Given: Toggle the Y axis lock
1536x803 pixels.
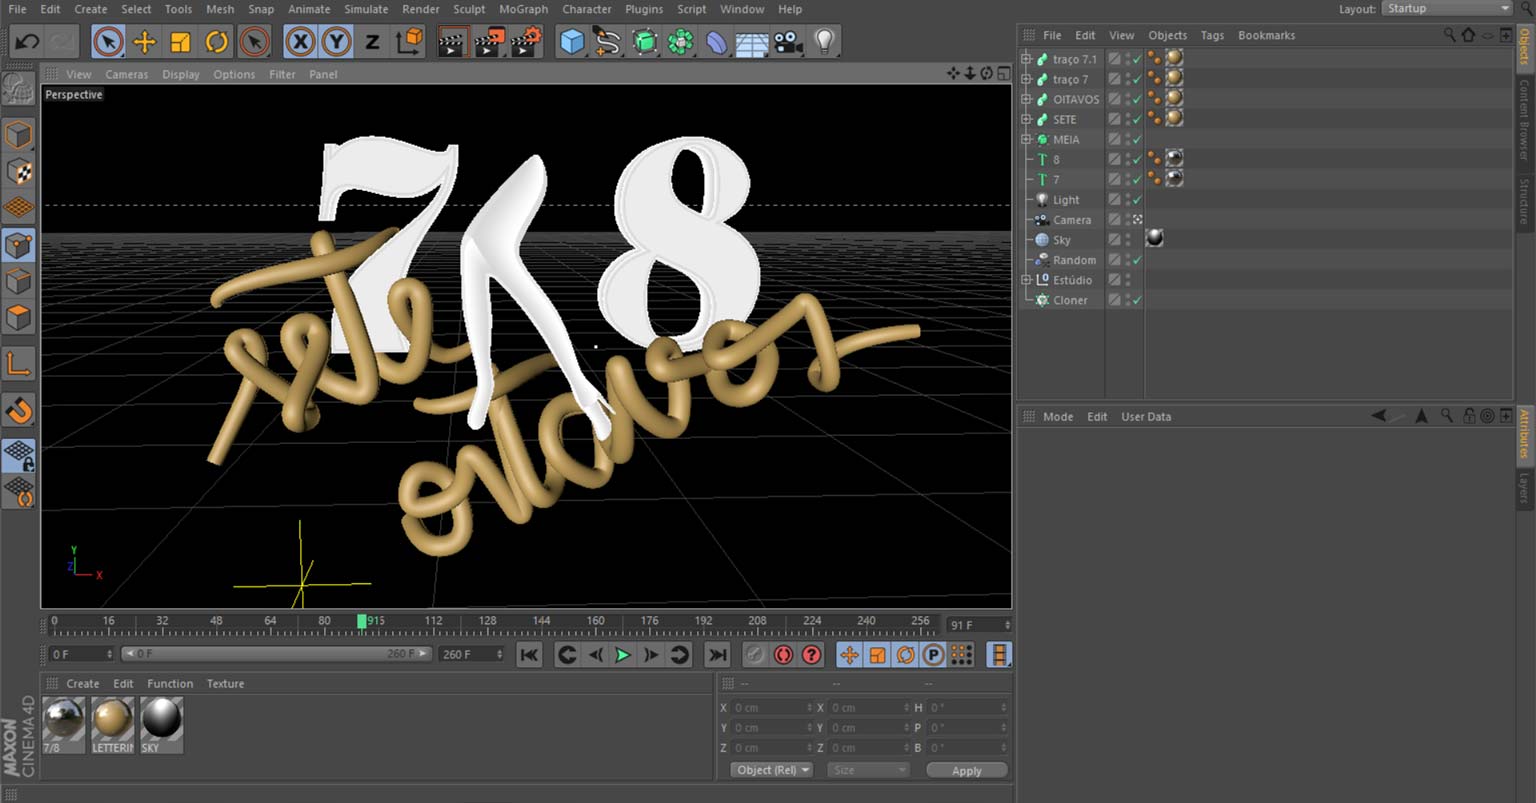Looking at the screenshot, I should click(x=336, y=42).
